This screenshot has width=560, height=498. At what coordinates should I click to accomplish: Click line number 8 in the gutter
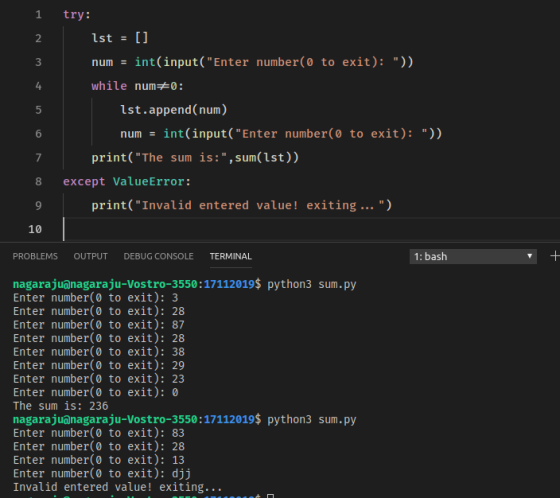pos(38,181)
